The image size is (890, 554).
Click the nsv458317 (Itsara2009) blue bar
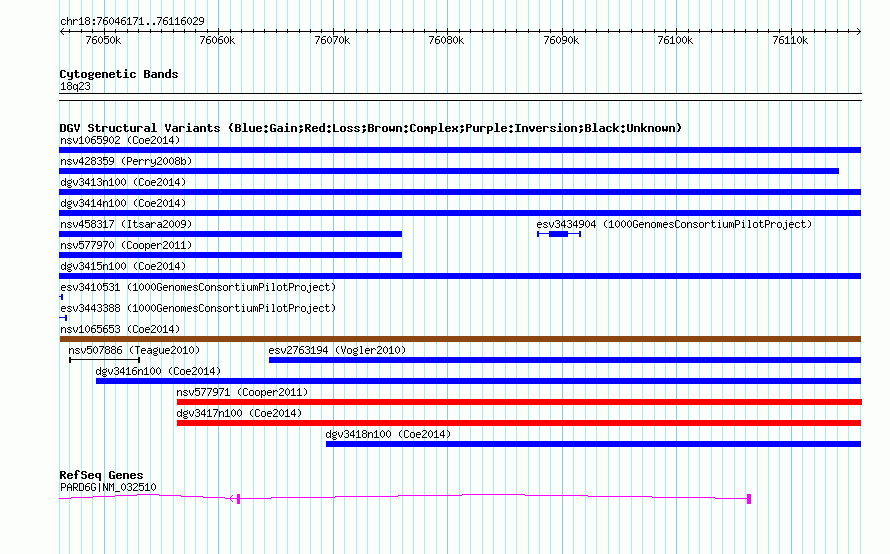(x=230, y=234)
